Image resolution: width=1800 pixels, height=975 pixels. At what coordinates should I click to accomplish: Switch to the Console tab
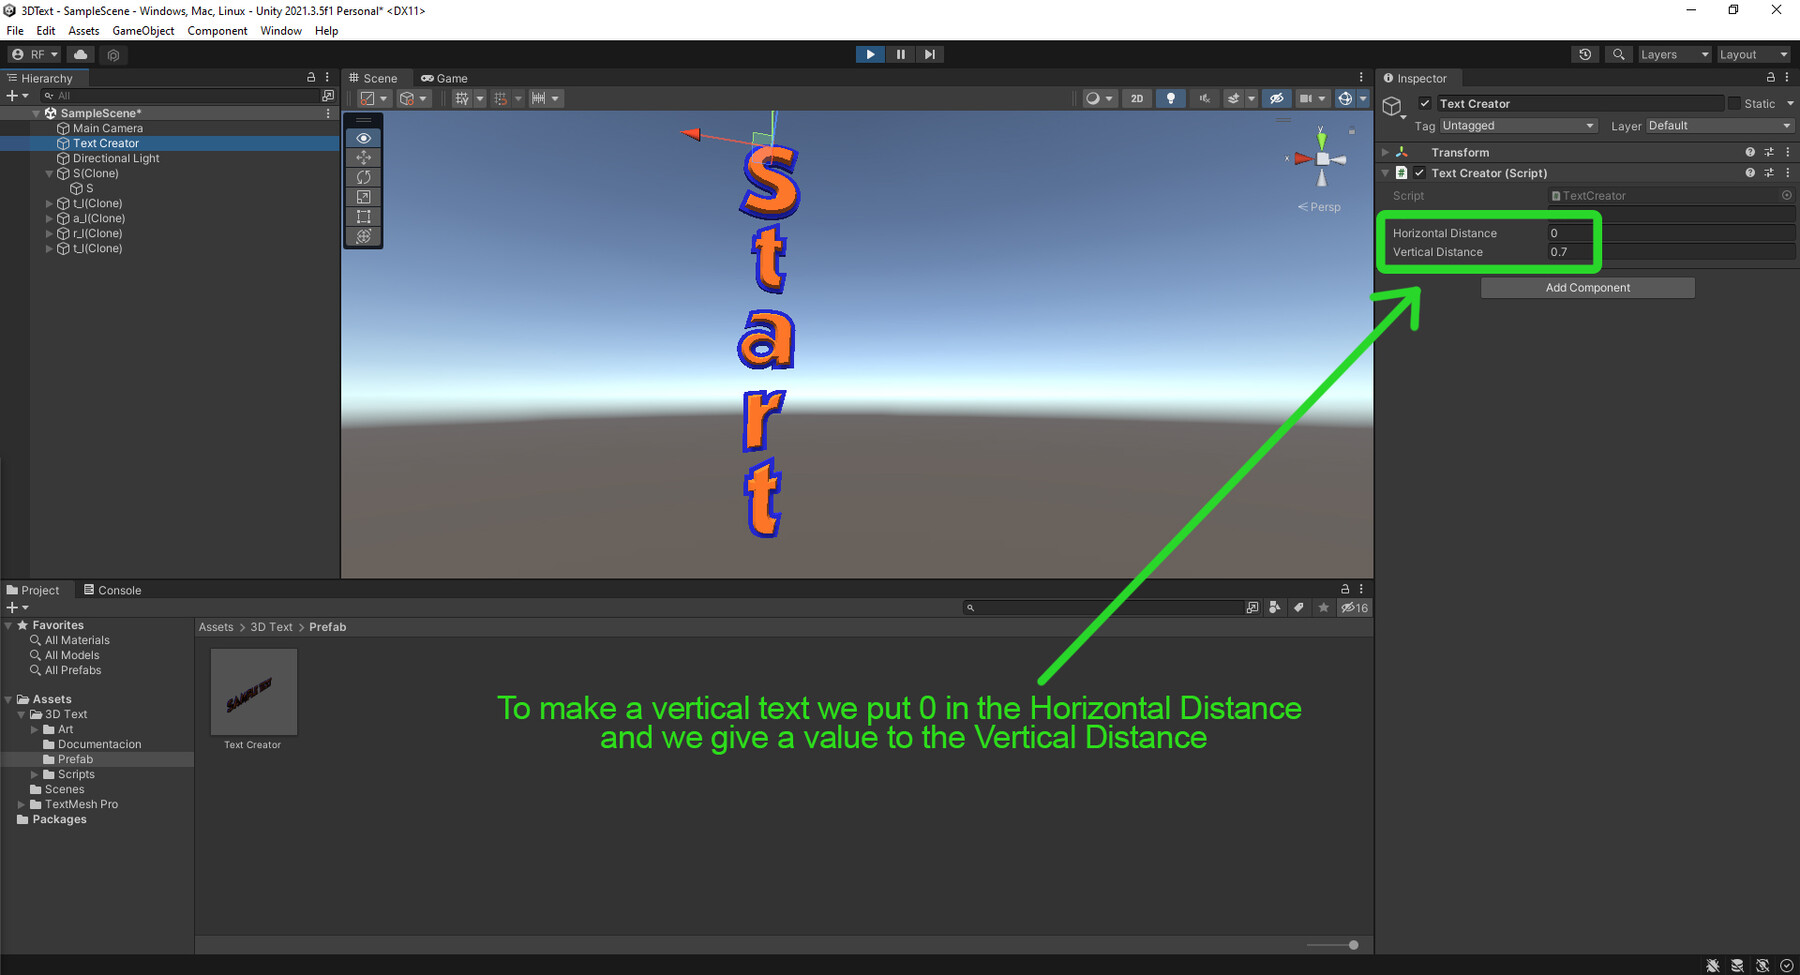(112, 590)
